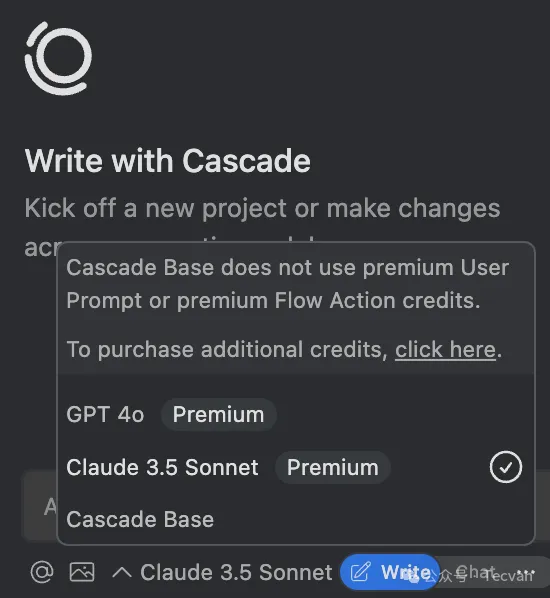Click the Cascade Base credits info text
The height and width of the screenshot is (598, 550).
[x=288, y=284]
